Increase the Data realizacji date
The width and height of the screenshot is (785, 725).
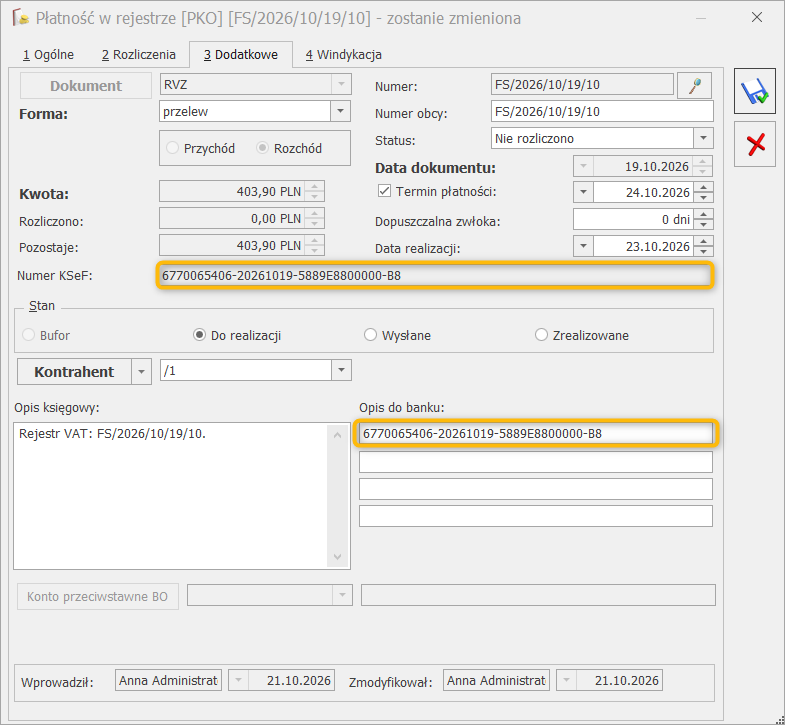click(x=703, y=241)
